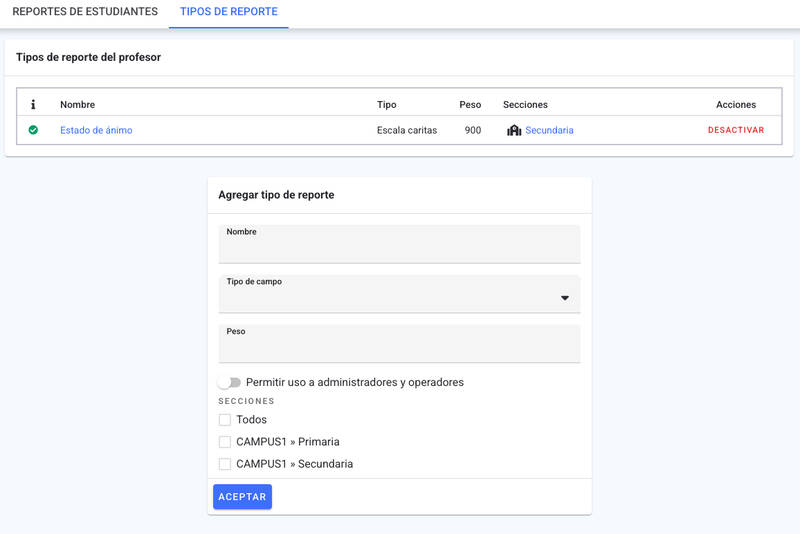Click Desactivar for Estado de ánimo

(x=736, y=130)
